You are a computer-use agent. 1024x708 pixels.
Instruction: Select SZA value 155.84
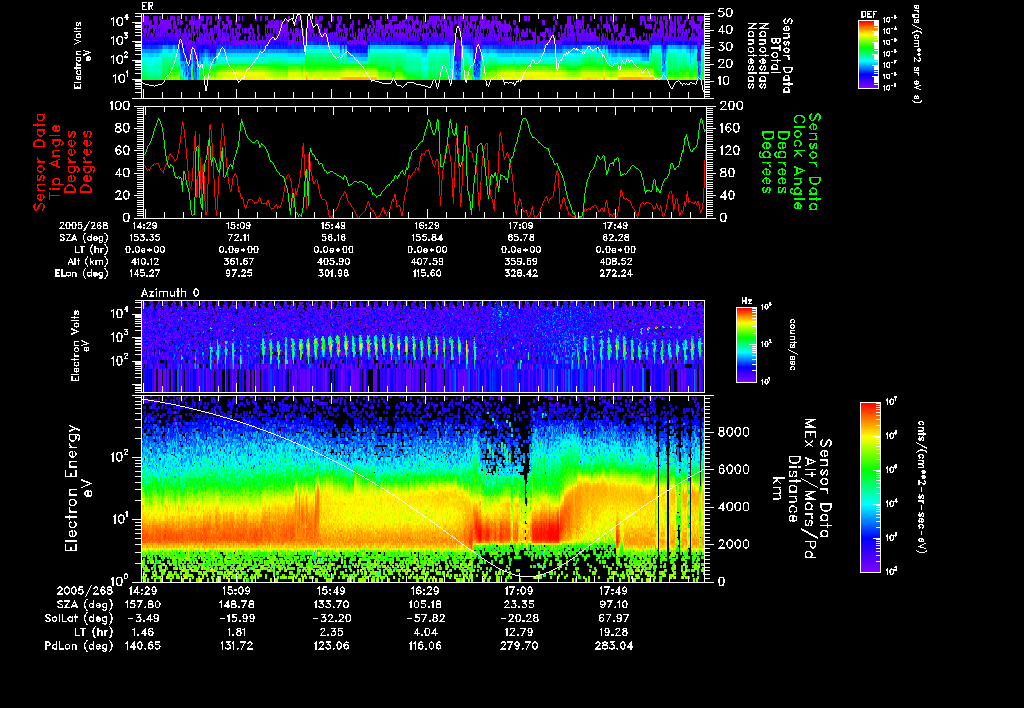[x=428, y=238]
